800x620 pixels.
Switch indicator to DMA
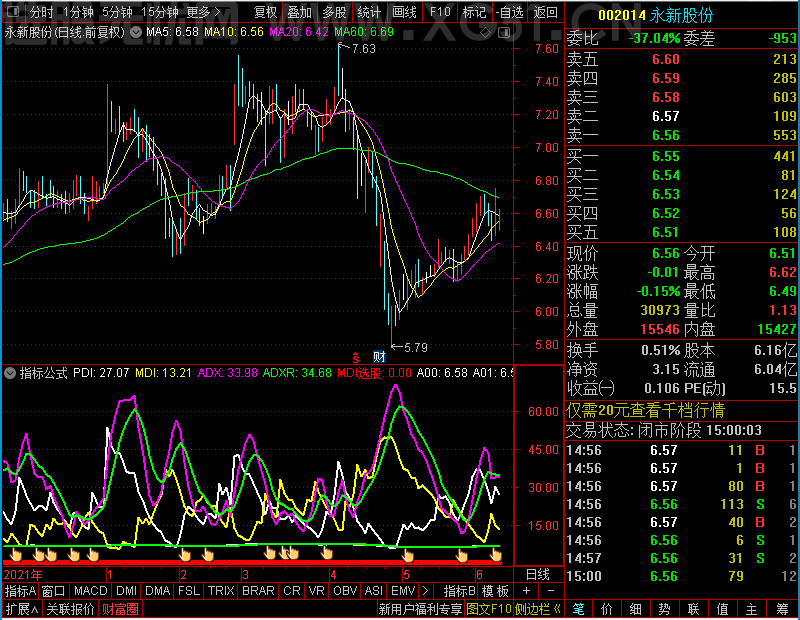tap(157, 591)
